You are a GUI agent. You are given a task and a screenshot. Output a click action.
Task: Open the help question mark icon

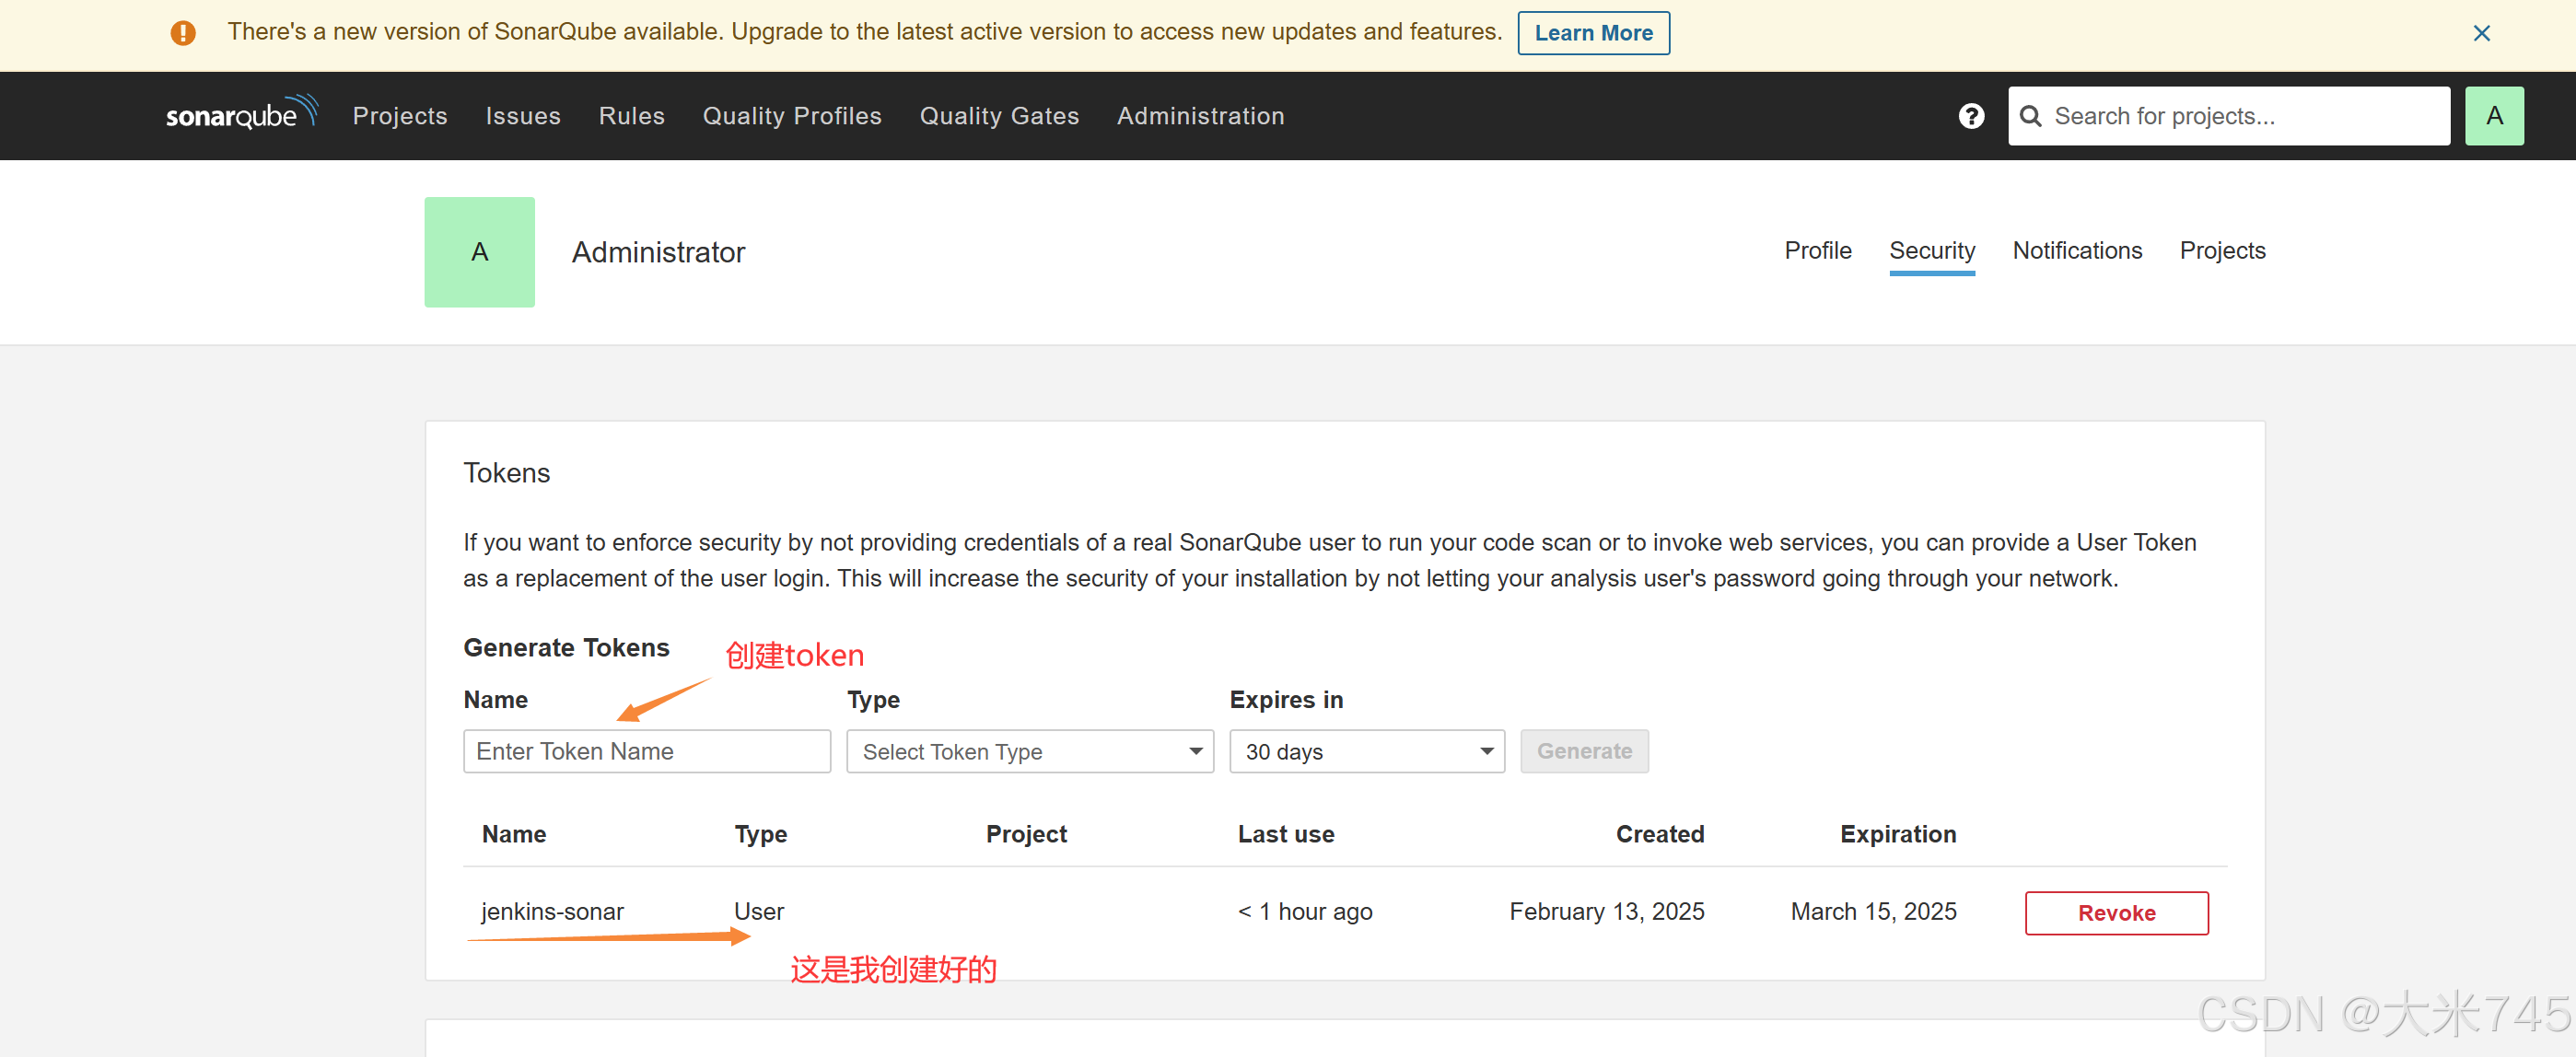tap(1970, 116)
